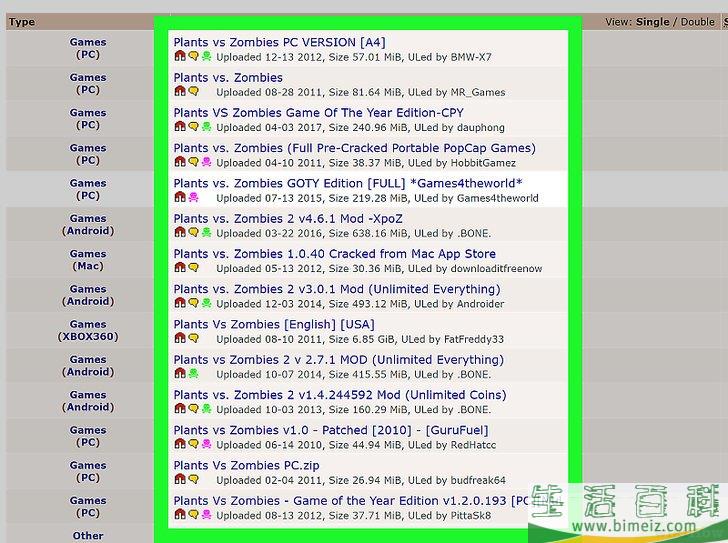This screenshot has height=543, width=728.
Task: Open Zombies 2 v1.4.244592 Mod (Unlimited Coins)
Action: coord(340,395)
